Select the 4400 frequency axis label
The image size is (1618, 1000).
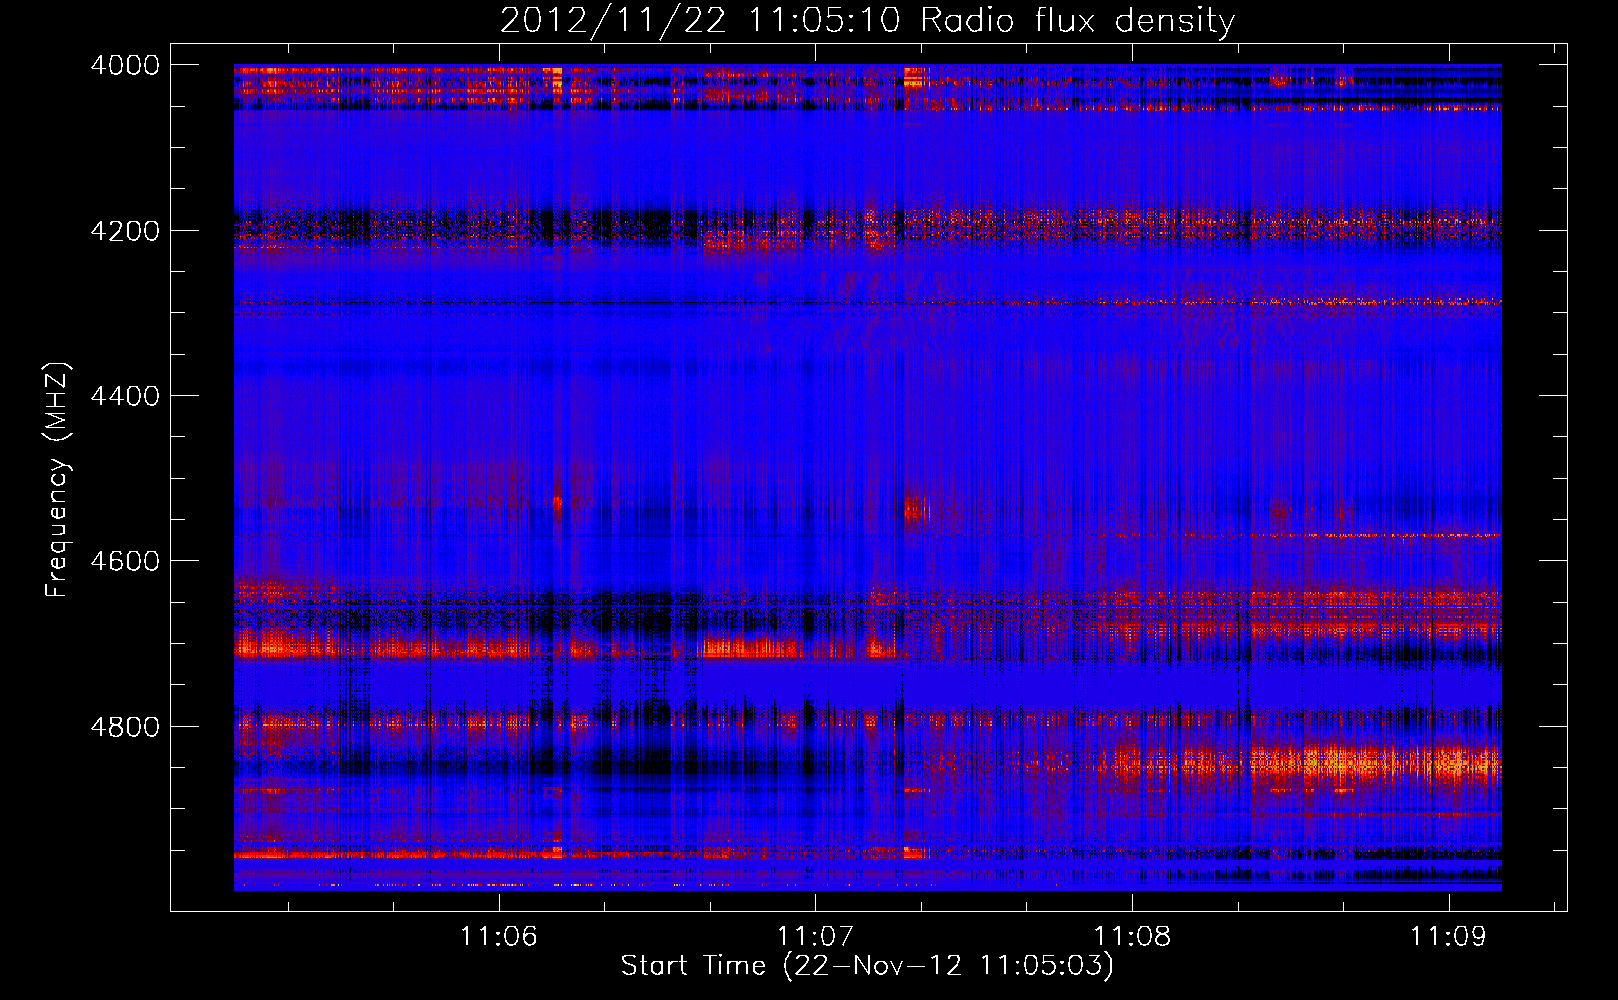pyautogui.click(x=125, y=396)
